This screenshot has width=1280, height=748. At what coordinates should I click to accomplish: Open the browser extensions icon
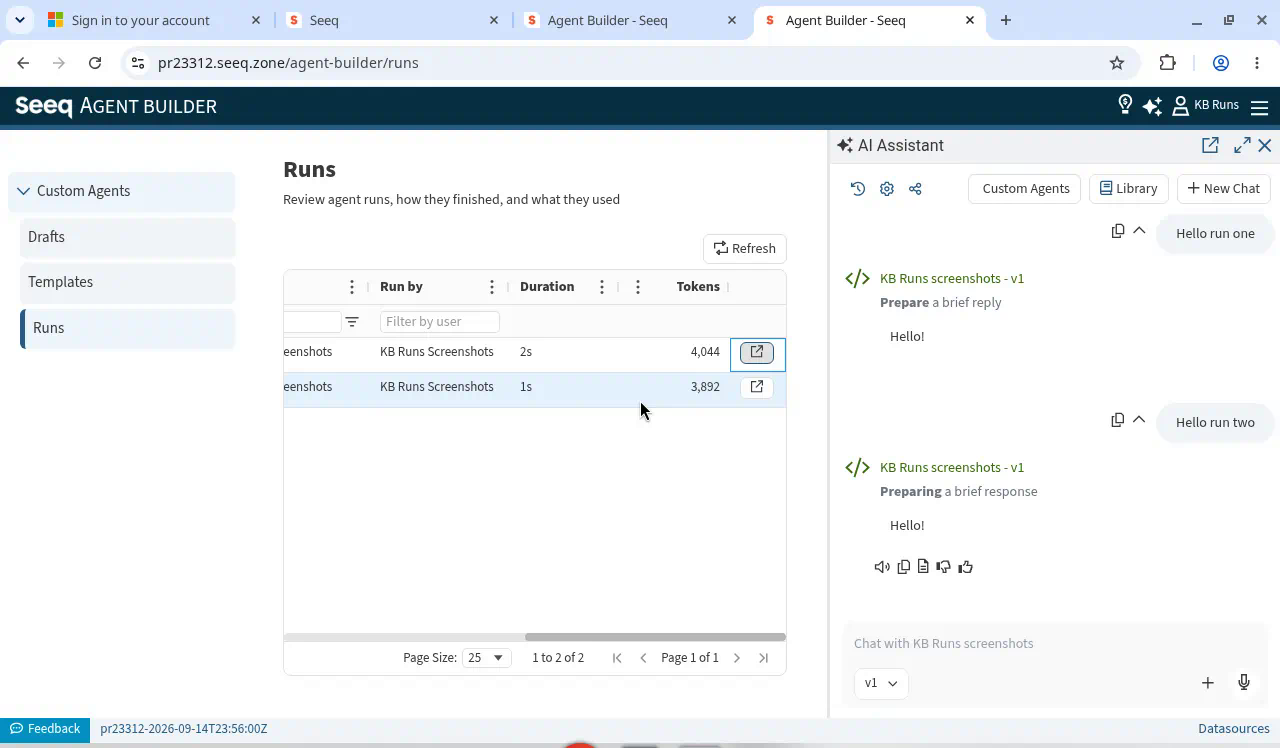click(x=1168, y=63)
